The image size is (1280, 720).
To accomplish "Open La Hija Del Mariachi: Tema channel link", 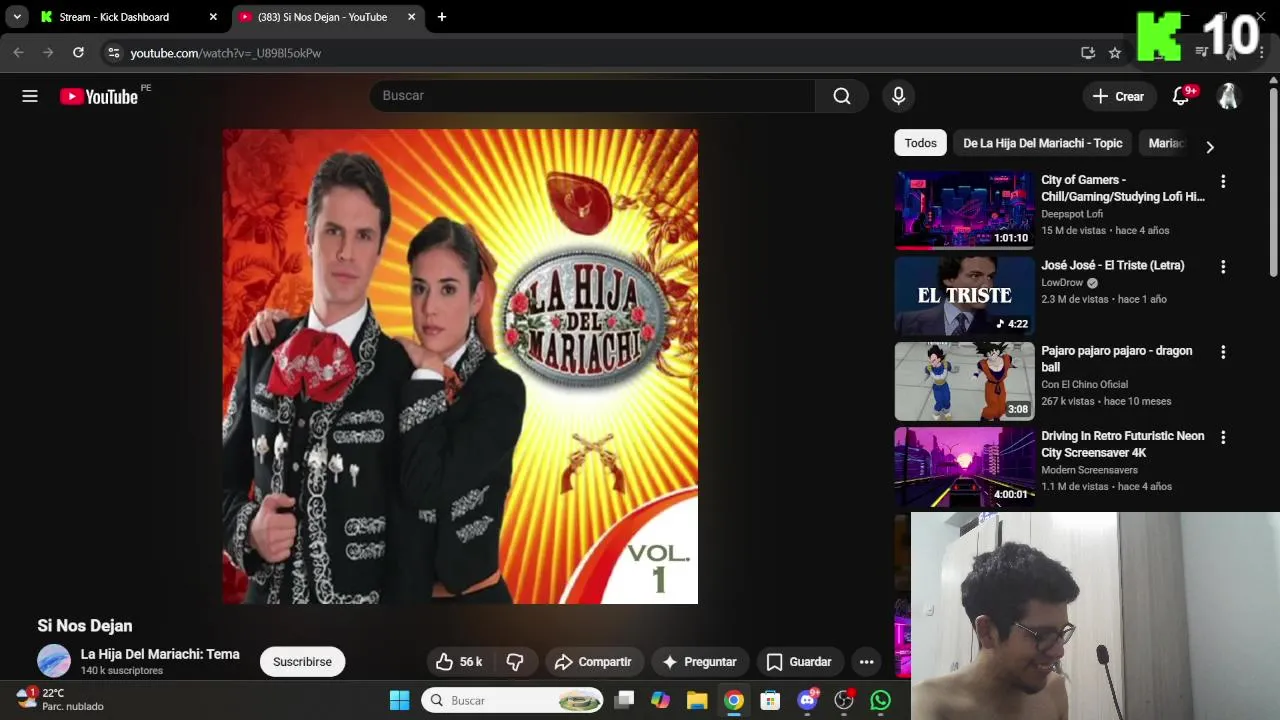I will click(x=160, y=654).
